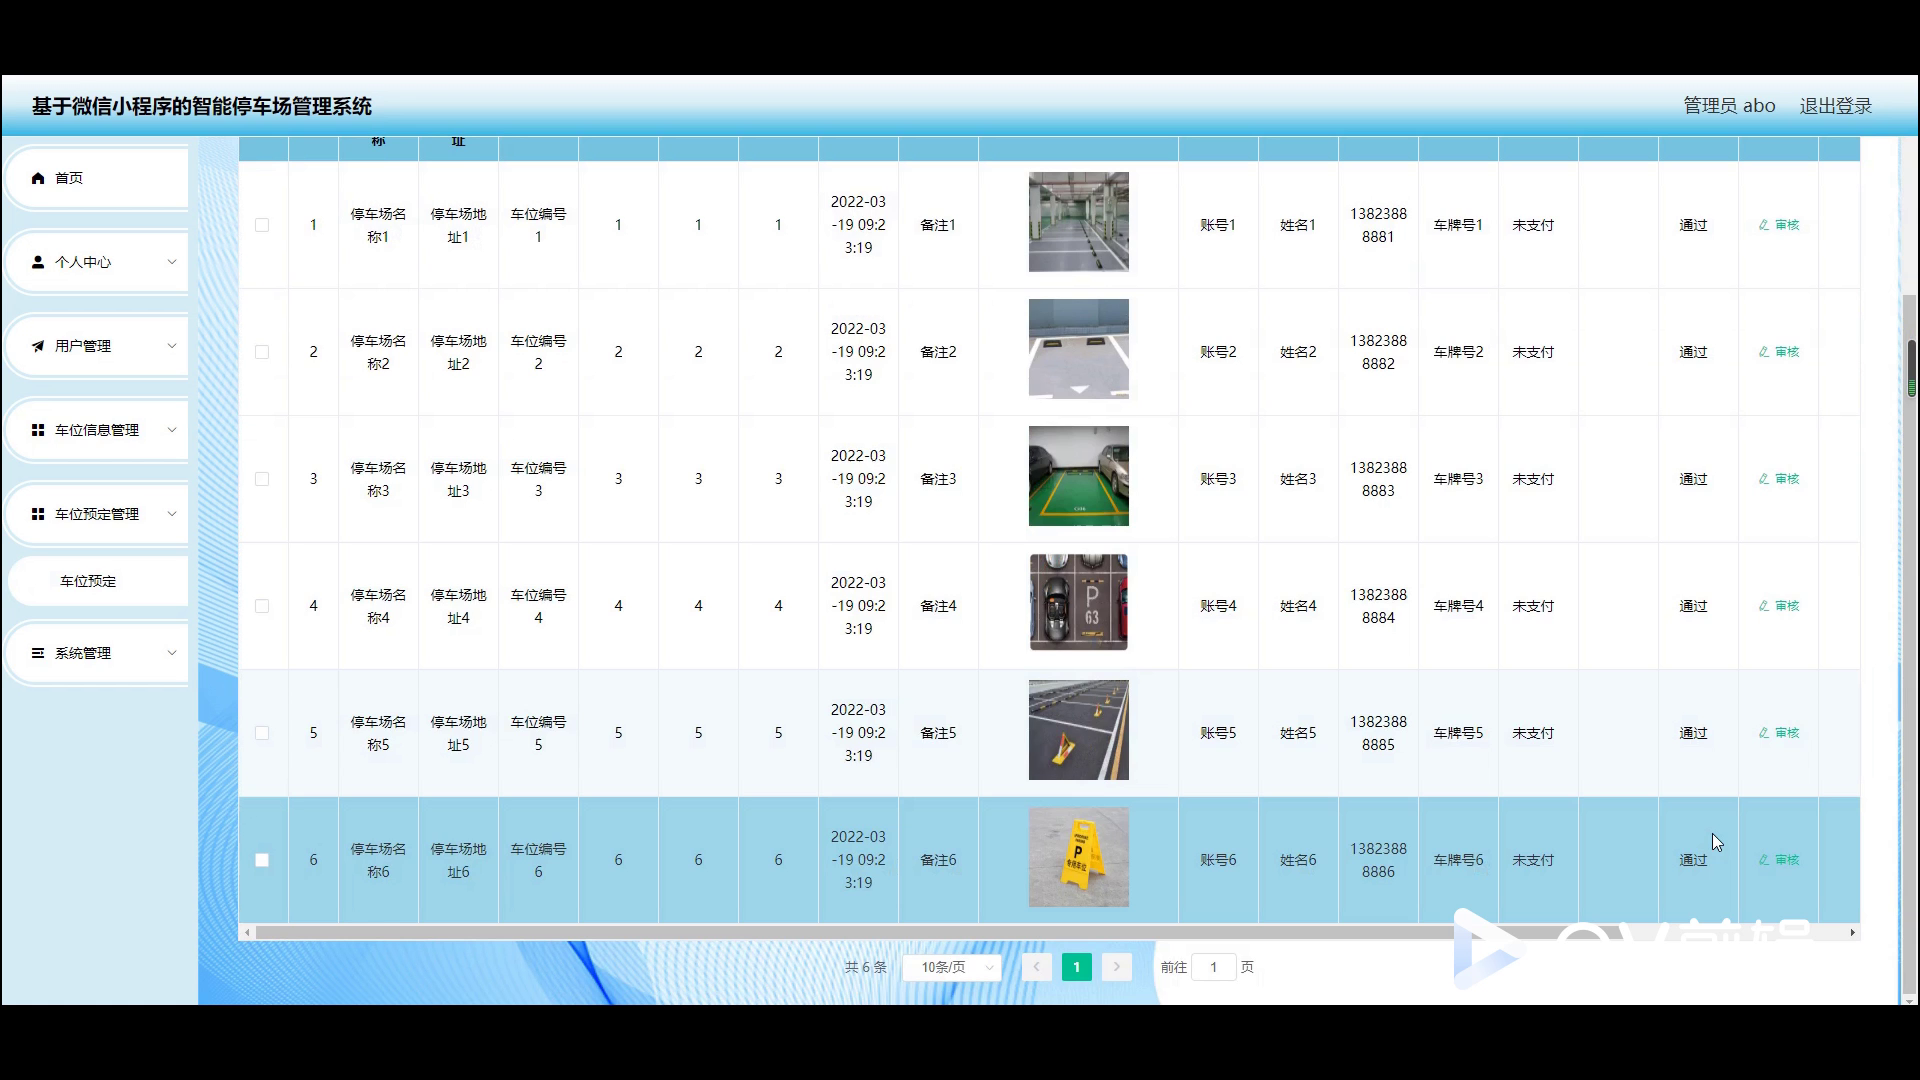Select the 车位预定 submenu item
Image resolution: width=1920 pixels, height=1080 pixels.
[97, 581]
